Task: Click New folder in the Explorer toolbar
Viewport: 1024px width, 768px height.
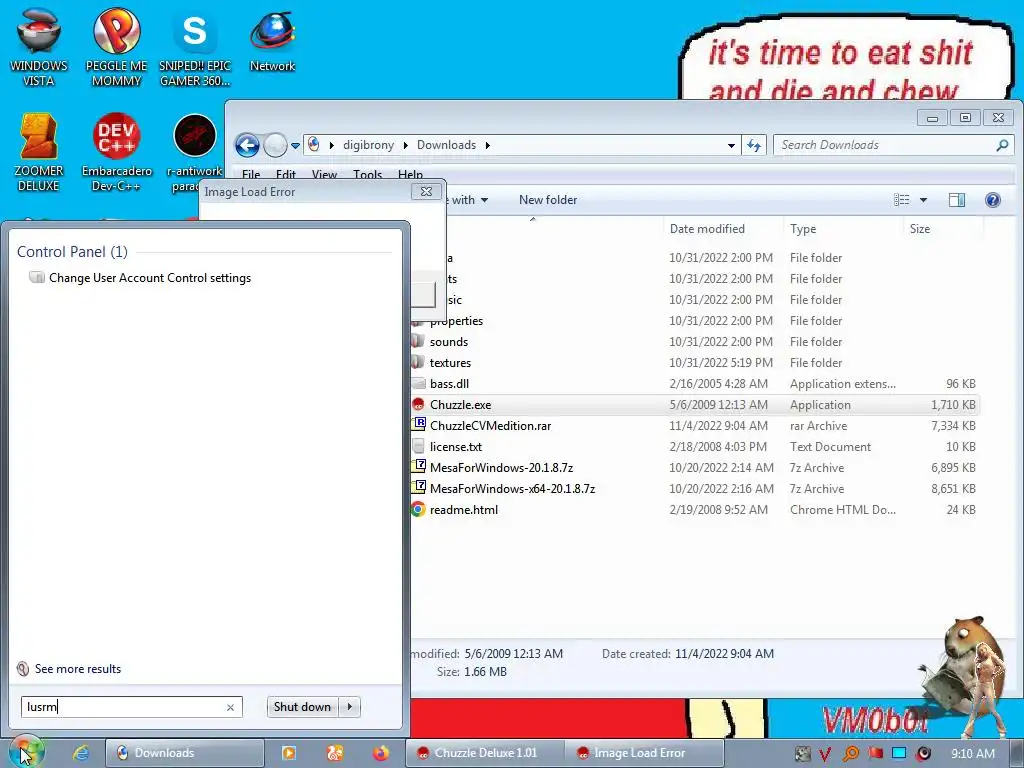Action: click(x=548, y=200)
